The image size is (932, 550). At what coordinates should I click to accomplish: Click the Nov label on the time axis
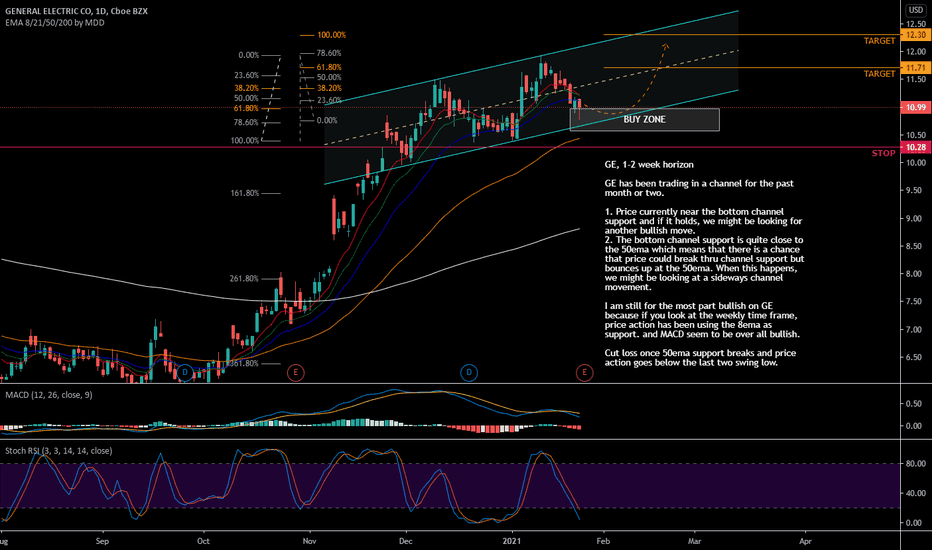[x=309, y=541]
